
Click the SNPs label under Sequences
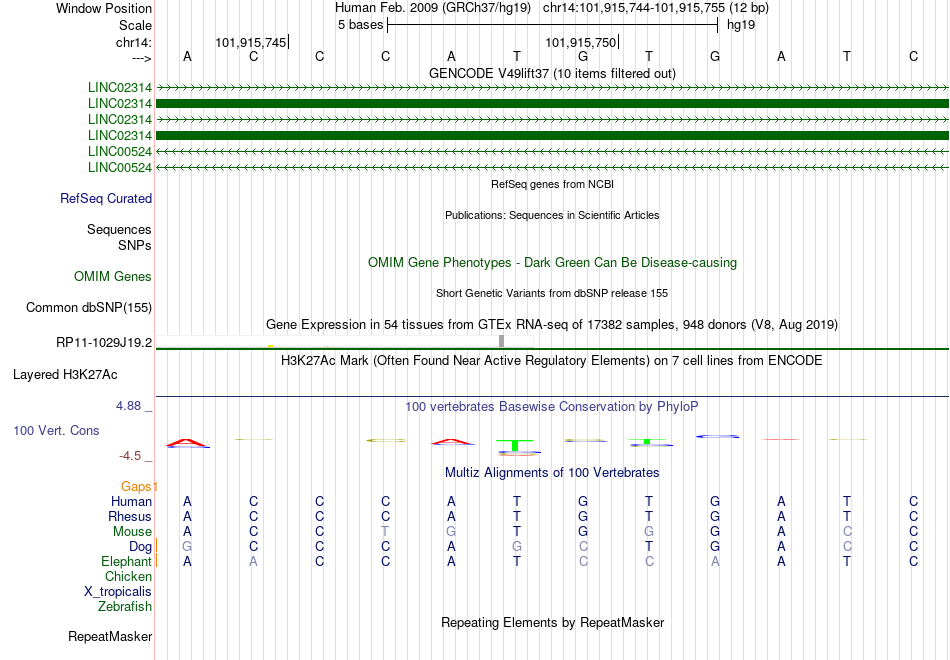(x=135, y=245)
